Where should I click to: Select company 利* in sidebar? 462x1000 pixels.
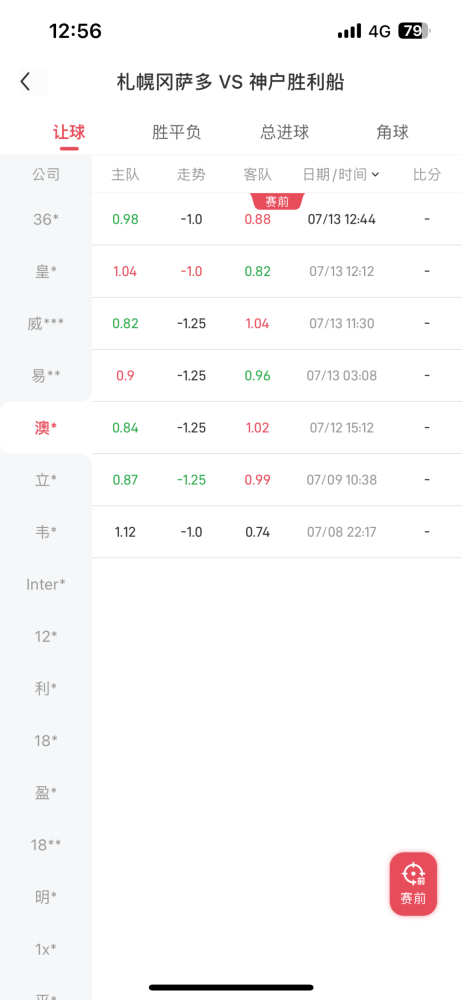(x=46, y=689)
